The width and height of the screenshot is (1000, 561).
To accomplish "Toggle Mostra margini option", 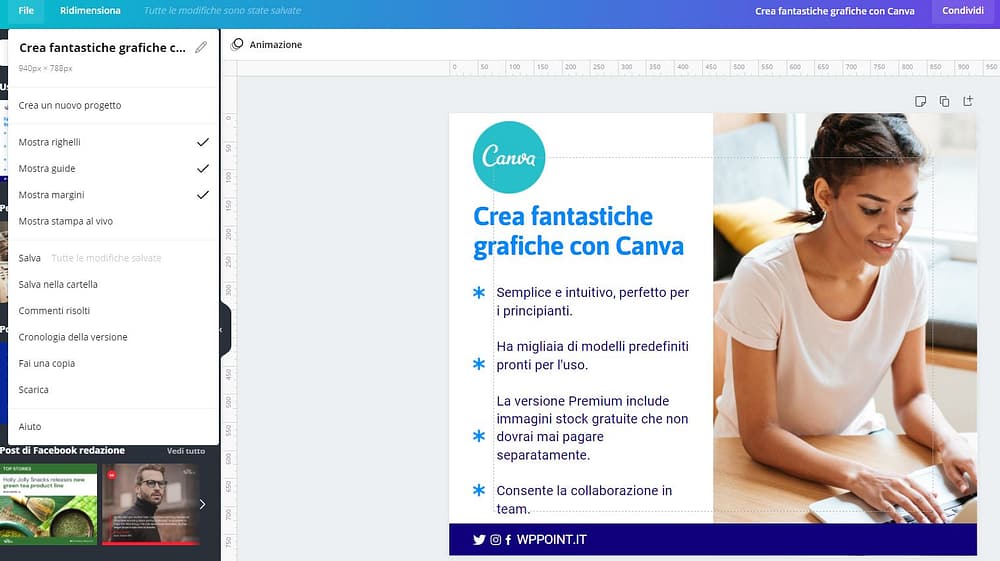I will click(114, 194).
